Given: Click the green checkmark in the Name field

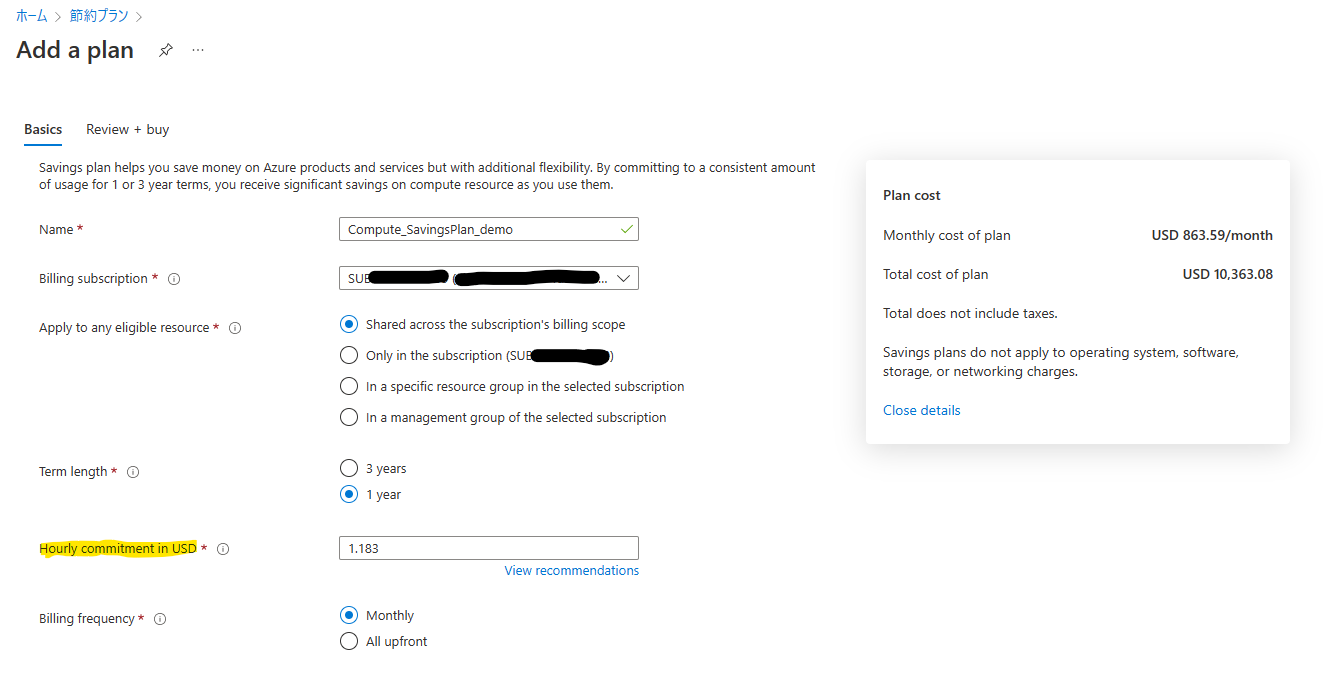Looking at the screenshot, I should [625, 229].
